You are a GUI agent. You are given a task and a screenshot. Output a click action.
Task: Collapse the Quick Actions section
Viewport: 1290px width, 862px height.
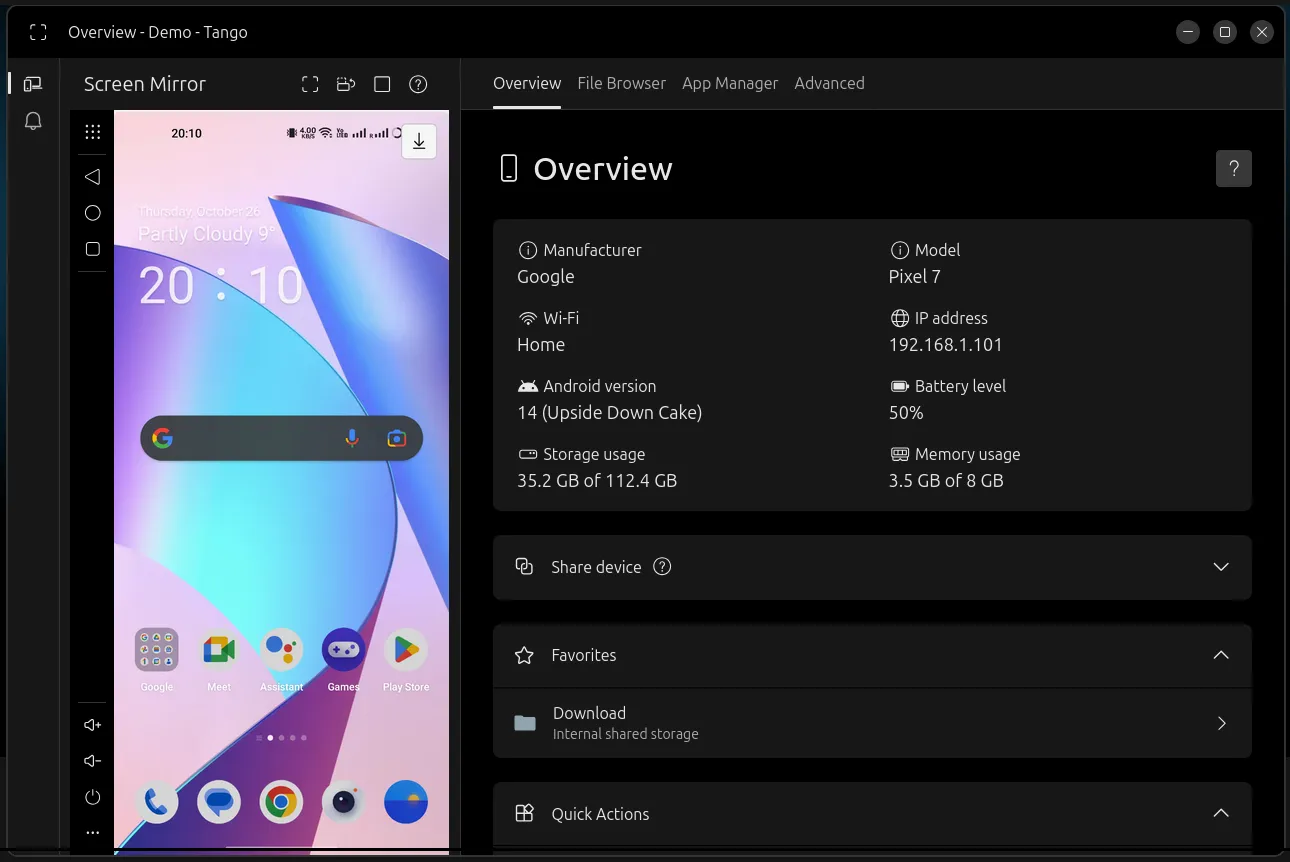tap(1221, 813)
